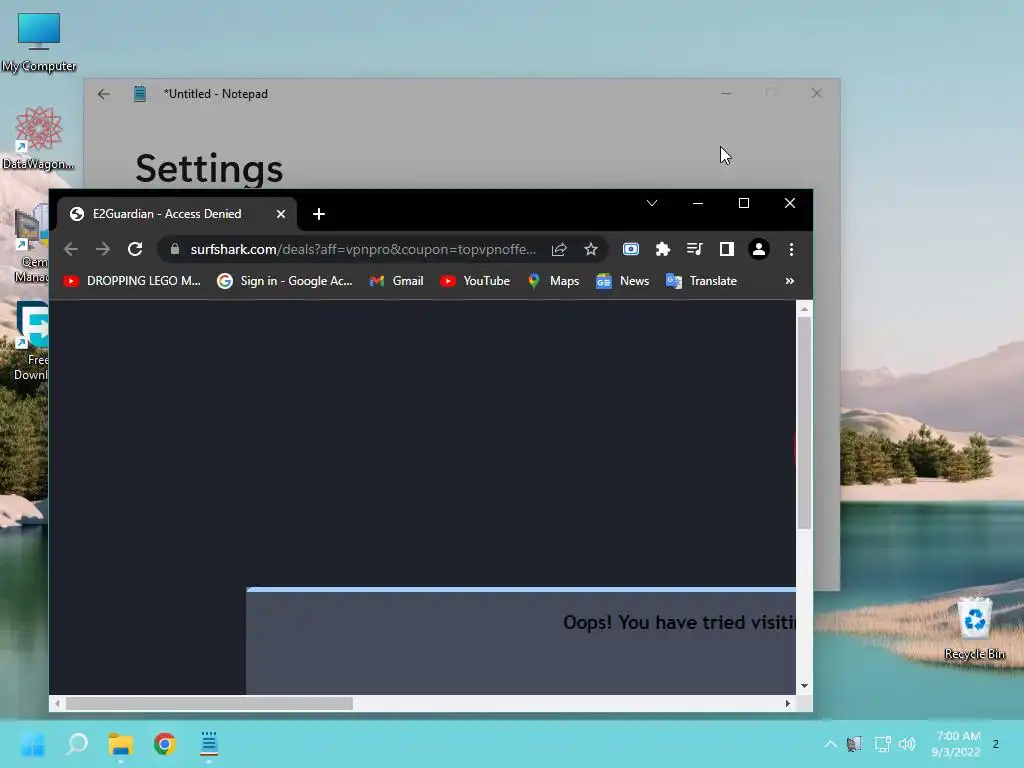The height and width of the screenshot is (768, 1024).
Task: Open the Maps bookmark
Action: coord(553,281)
